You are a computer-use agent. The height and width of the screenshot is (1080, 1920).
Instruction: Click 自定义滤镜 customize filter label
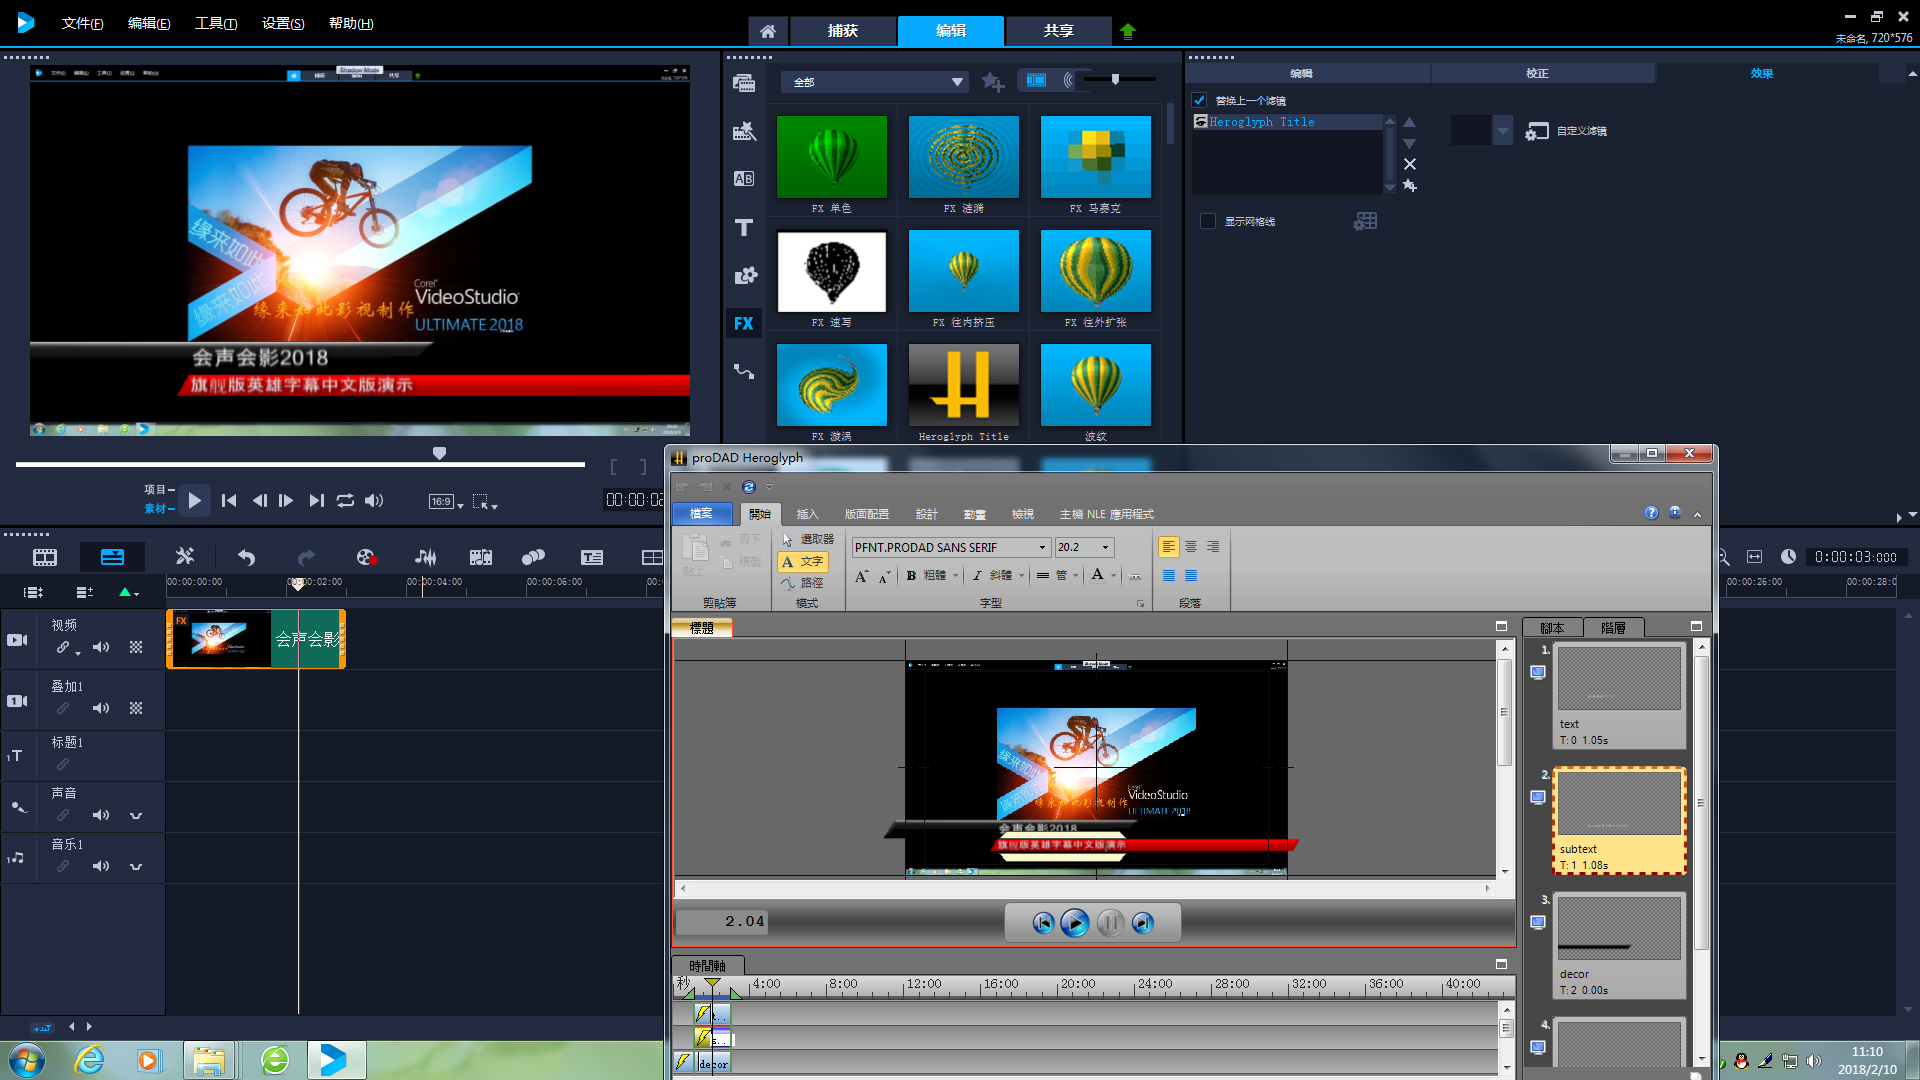click(x=1581, y=131)
